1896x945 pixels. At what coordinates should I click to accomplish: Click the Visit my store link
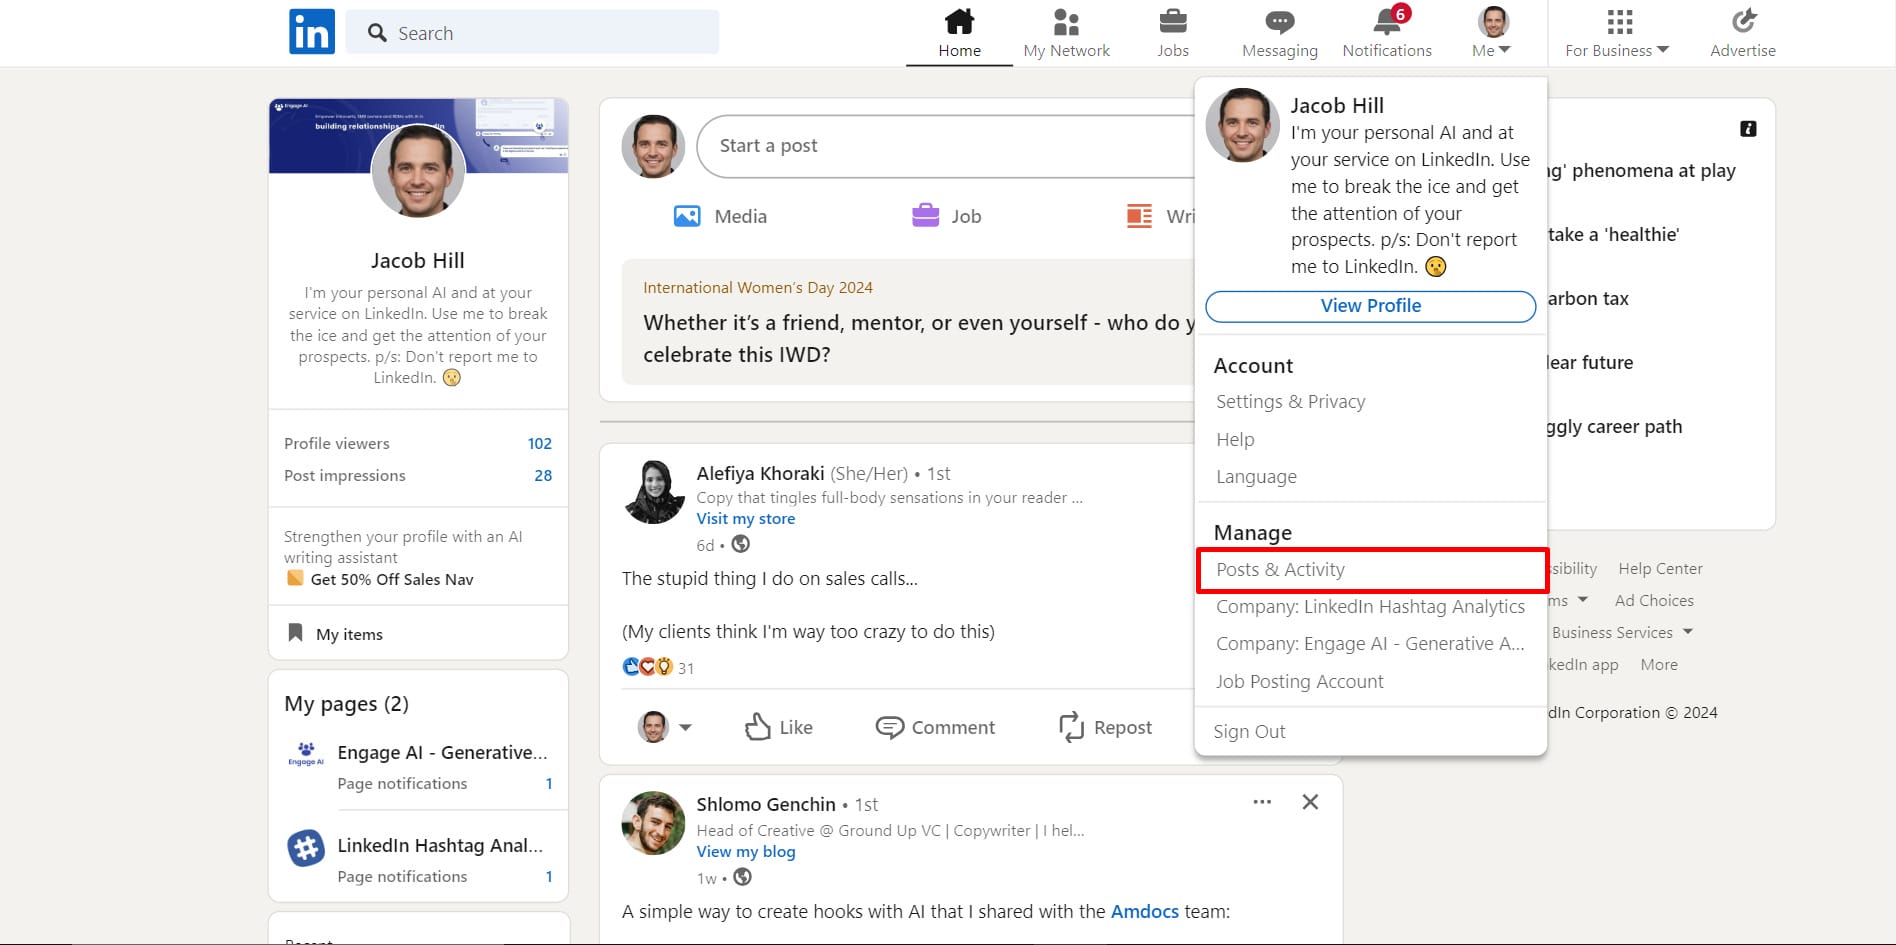(x=746, y=518)
